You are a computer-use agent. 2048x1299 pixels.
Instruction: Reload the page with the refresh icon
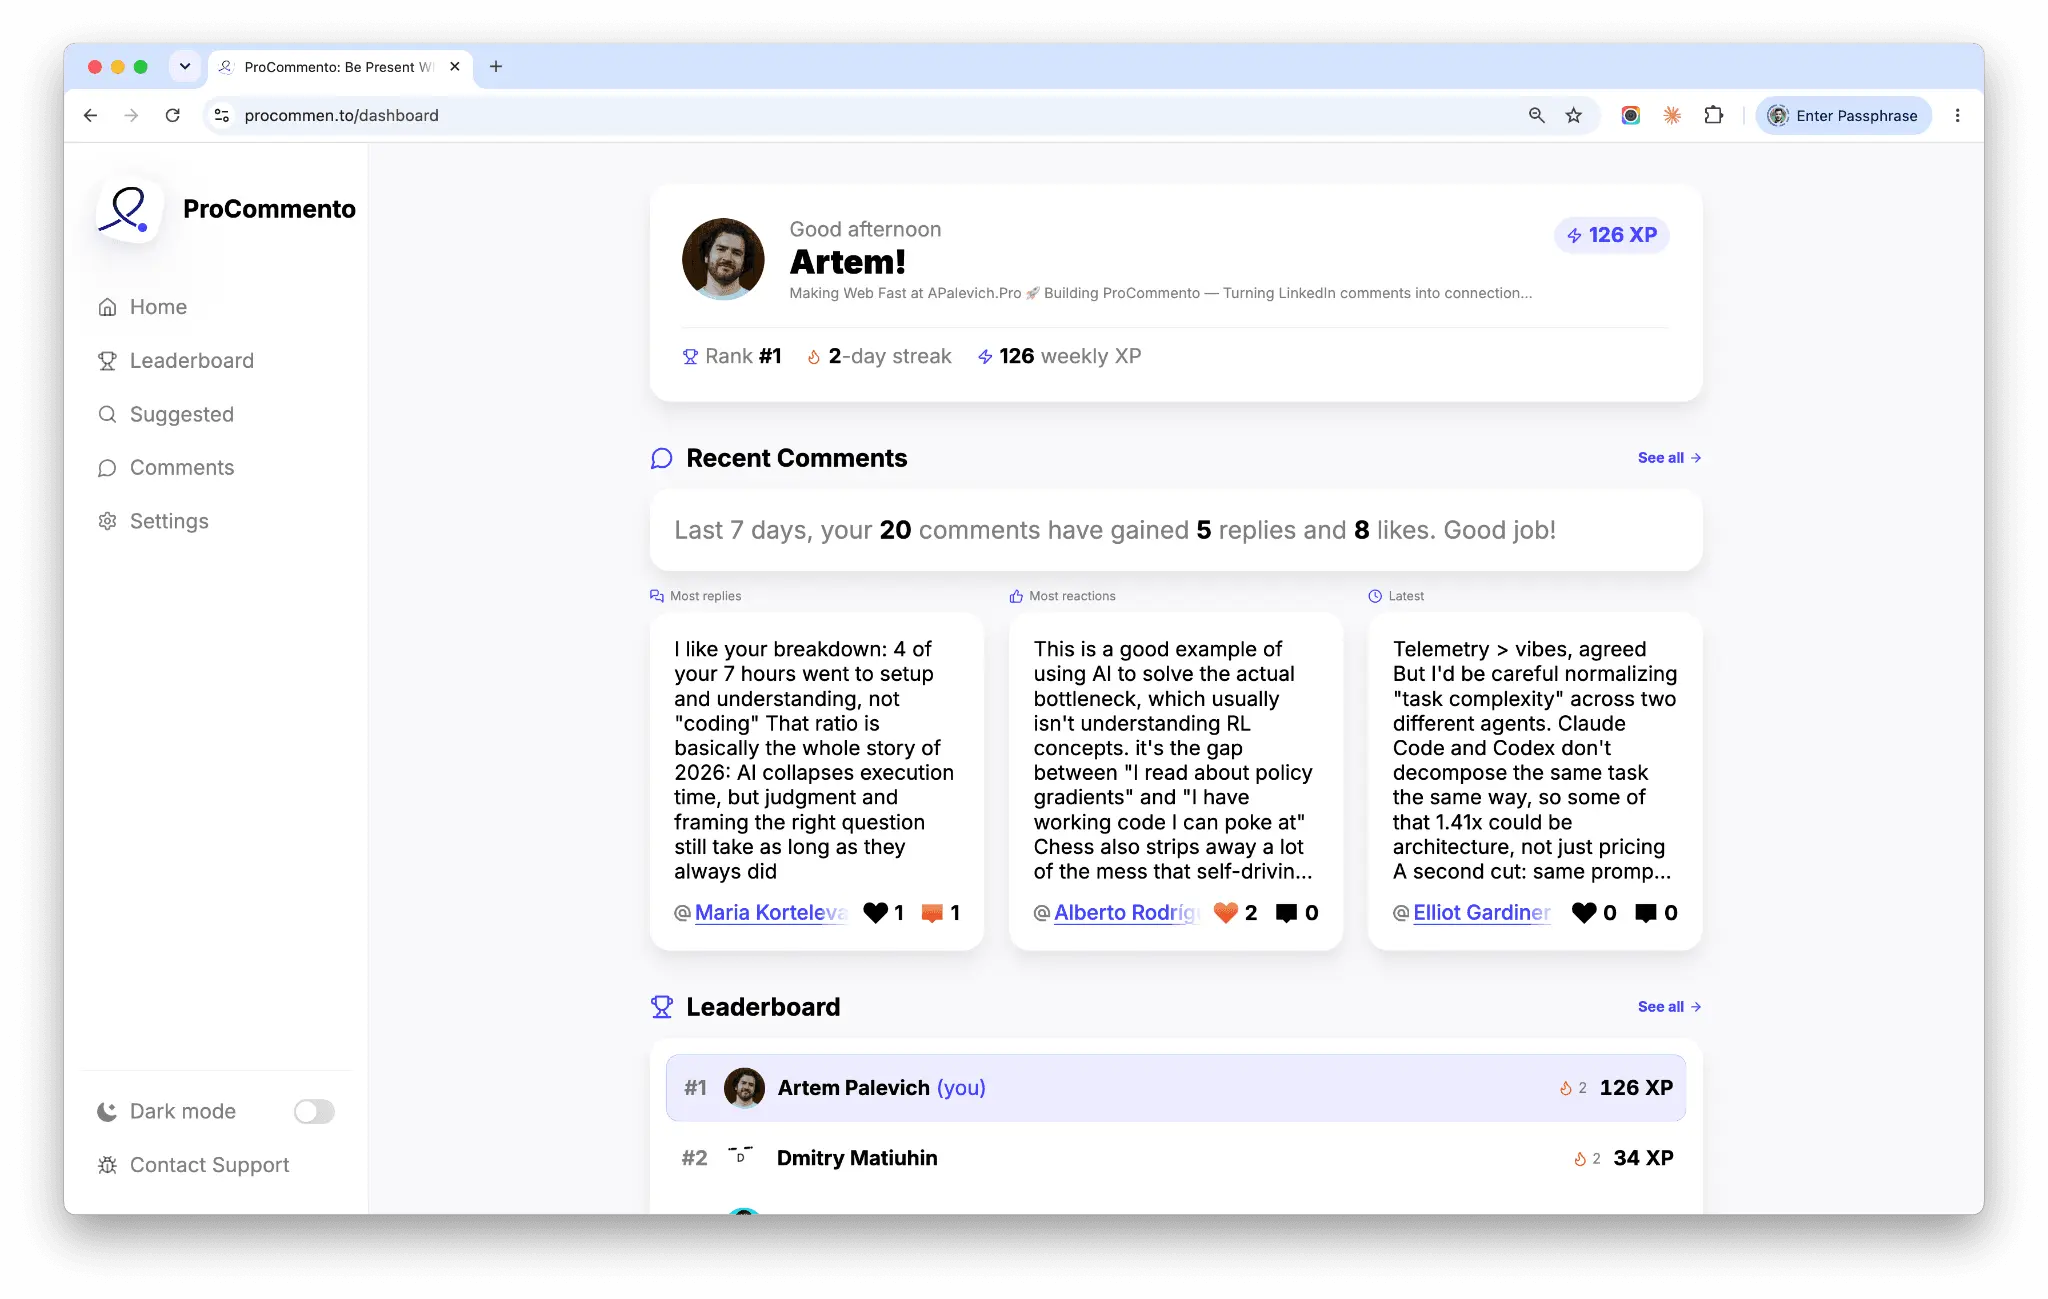click(173, 115)
